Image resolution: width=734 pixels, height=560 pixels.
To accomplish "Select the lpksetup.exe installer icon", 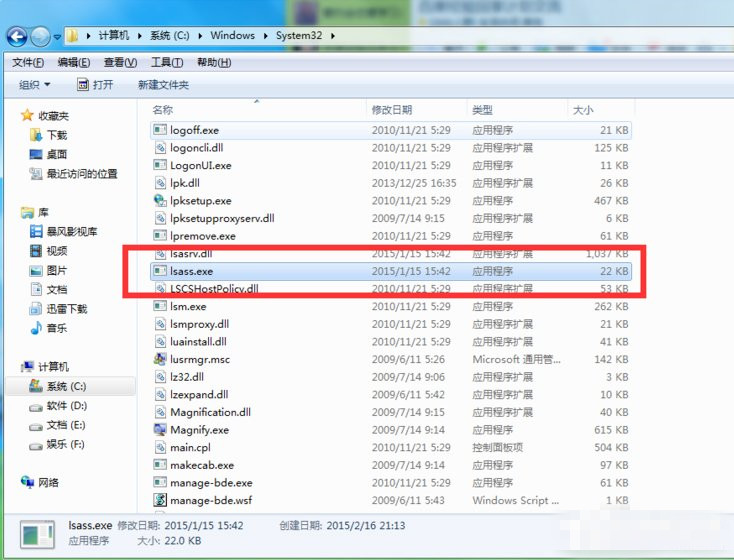I will pyautogui.click(x=160, y=201).
